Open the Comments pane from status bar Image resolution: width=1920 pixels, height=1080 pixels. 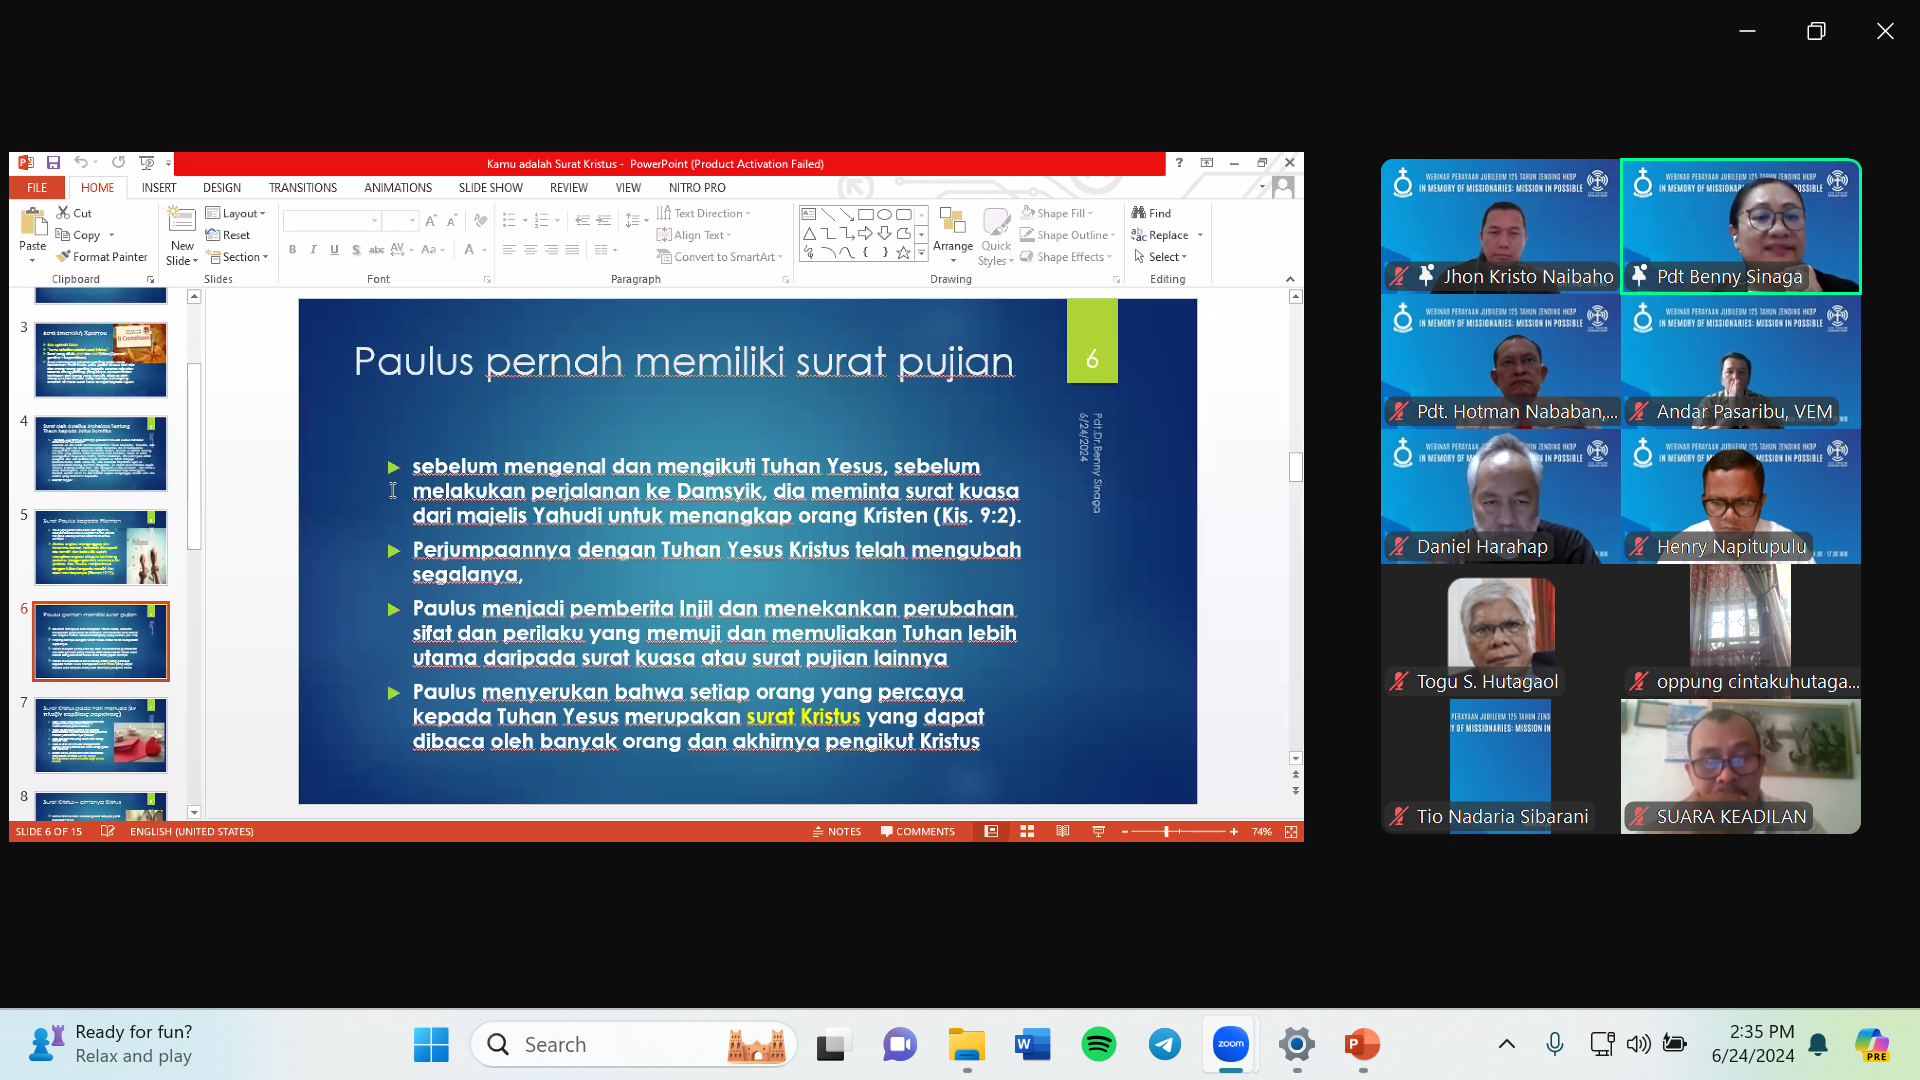point(917,831)
